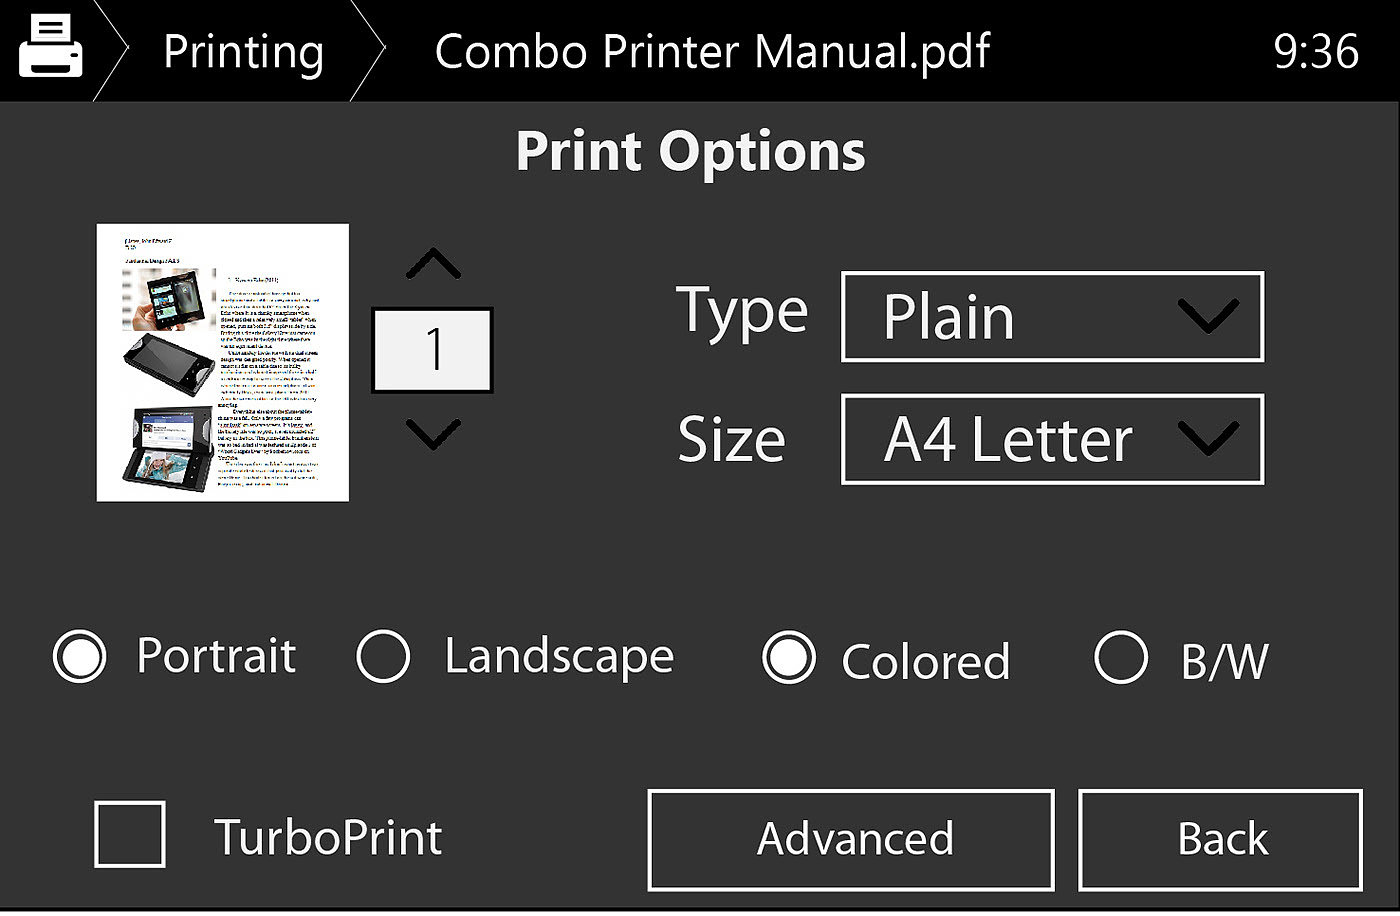Image resolution: width=1400 pixels, height=916 pixels.
Task: Go to Printing breadcrumb
Action: coord(243,51)
